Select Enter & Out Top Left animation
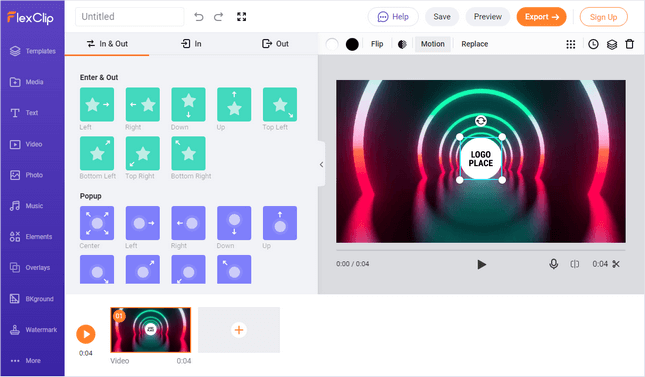The width and height of the screenshot is (645, 377). (x=280, y=105)
